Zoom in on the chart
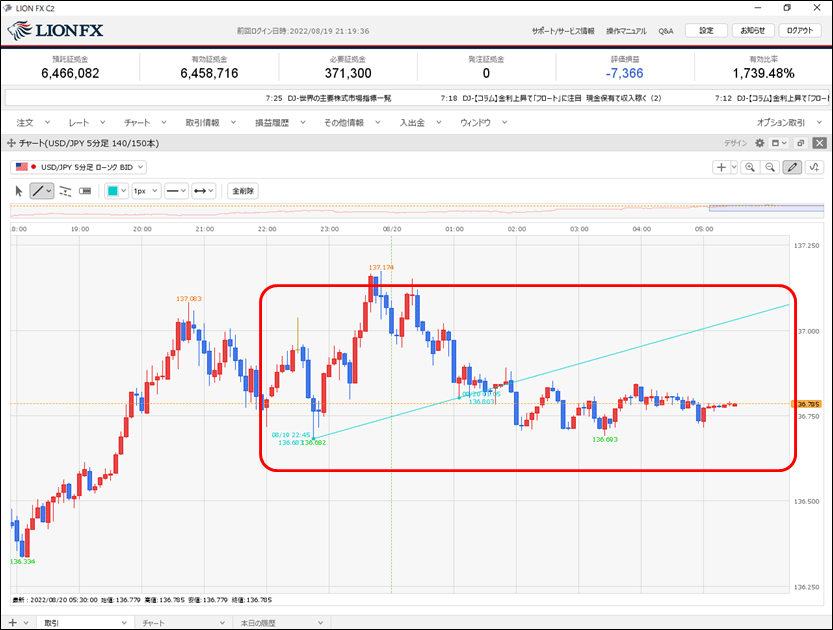The height and width of the screenshot is (630, 833). point(750,167)
